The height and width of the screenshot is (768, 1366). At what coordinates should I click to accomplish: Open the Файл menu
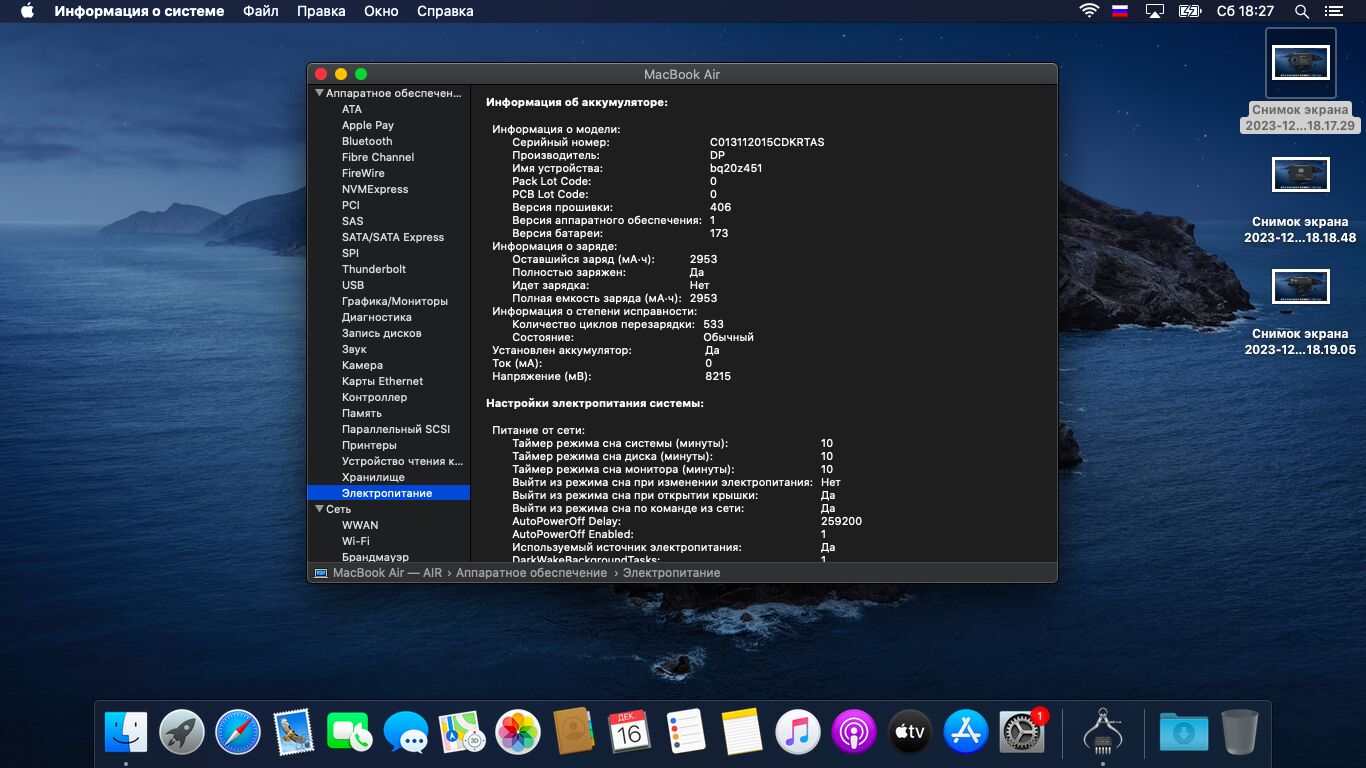(261, 11)
